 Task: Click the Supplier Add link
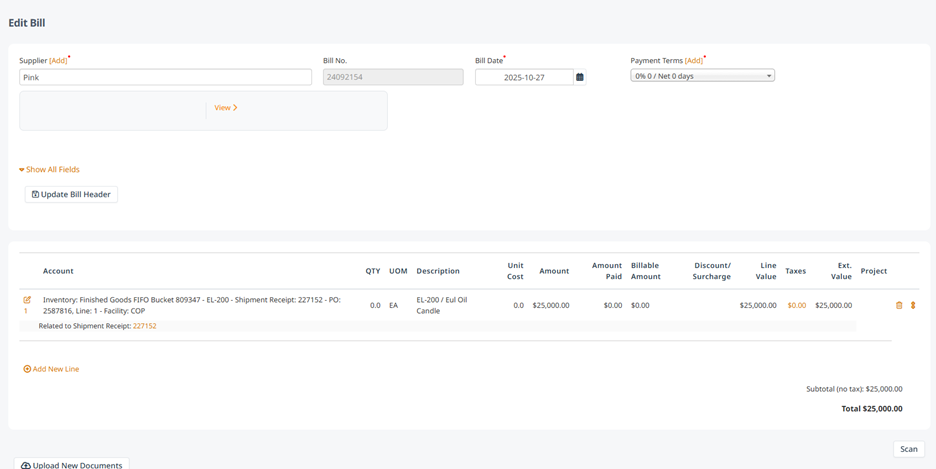point(58,61)
